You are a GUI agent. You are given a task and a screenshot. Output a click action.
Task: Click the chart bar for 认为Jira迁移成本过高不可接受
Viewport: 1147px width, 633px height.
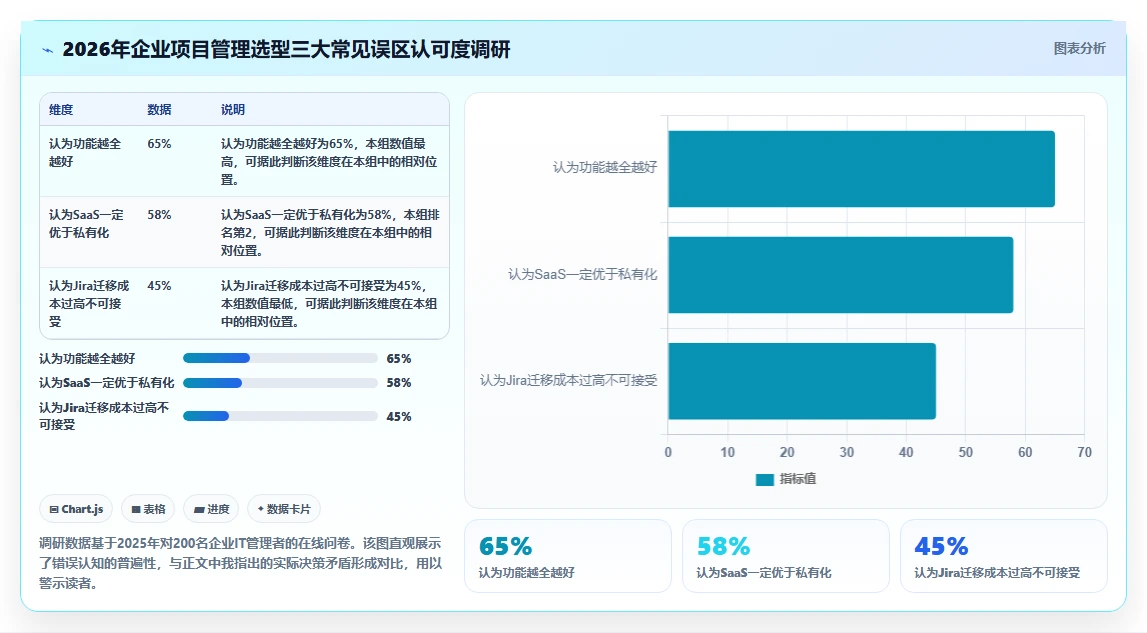[x=802, y=381]
